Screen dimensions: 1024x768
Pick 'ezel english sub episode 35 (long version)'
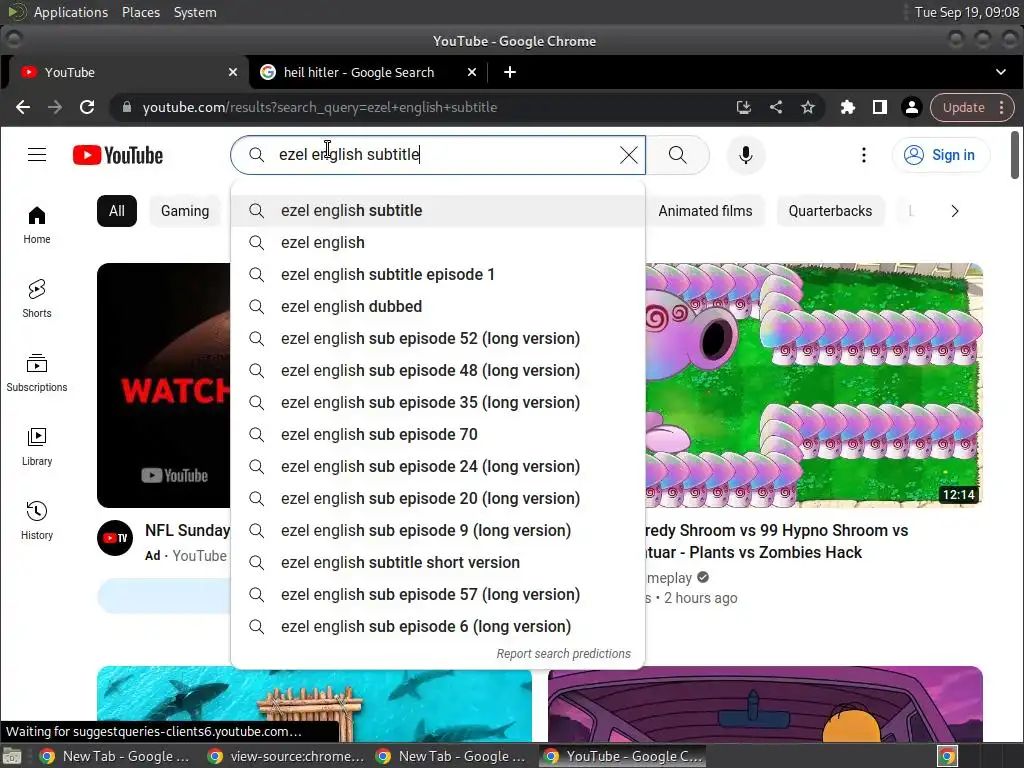coord(438,402)
